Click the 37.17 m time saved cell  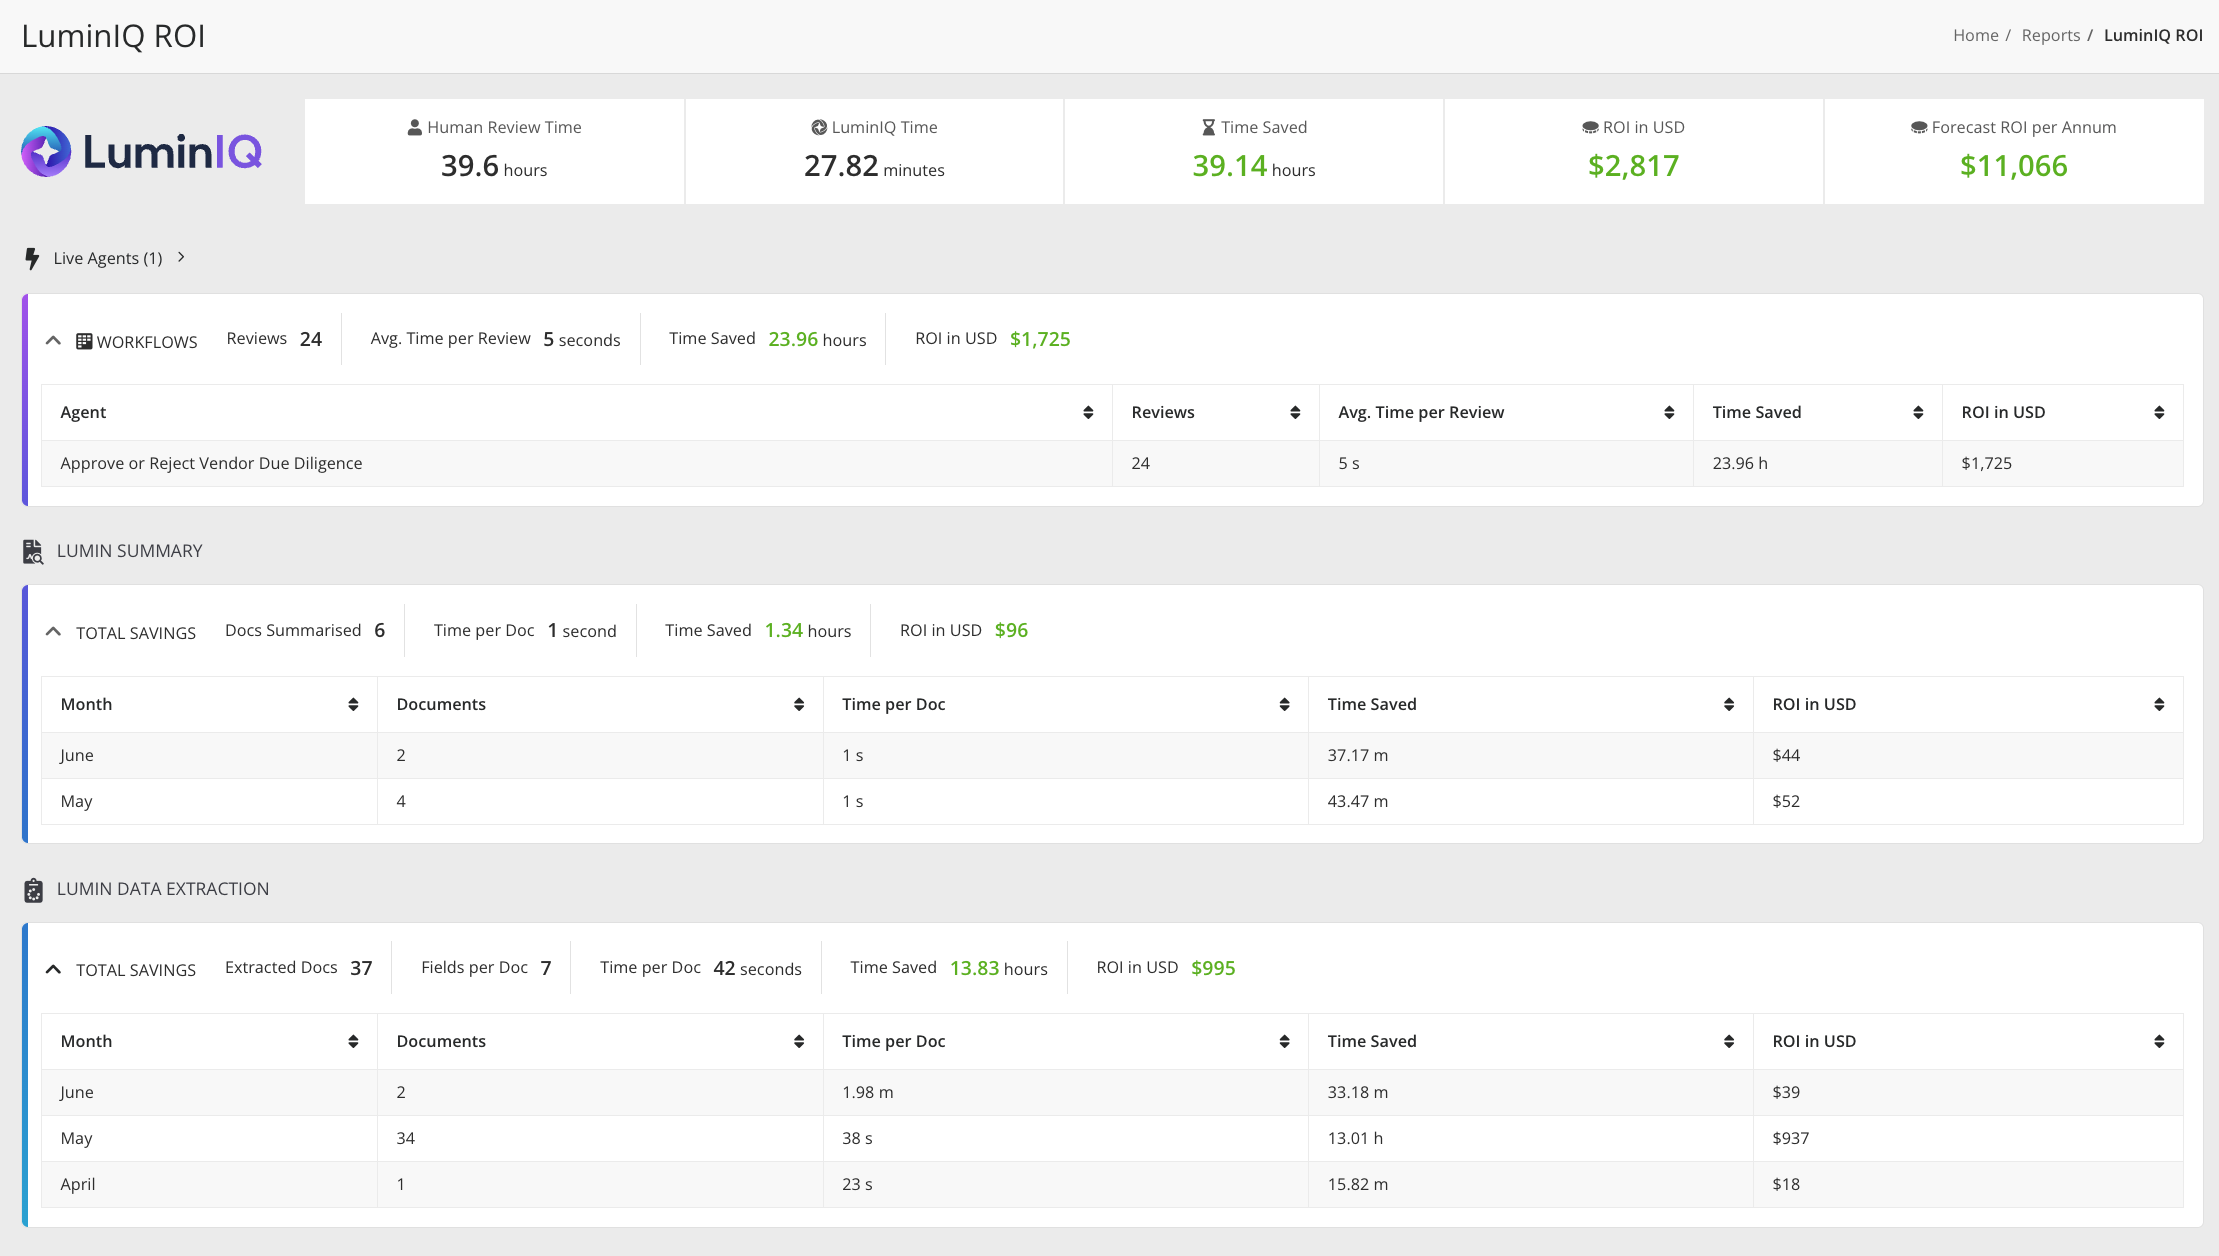point(1530,755)
